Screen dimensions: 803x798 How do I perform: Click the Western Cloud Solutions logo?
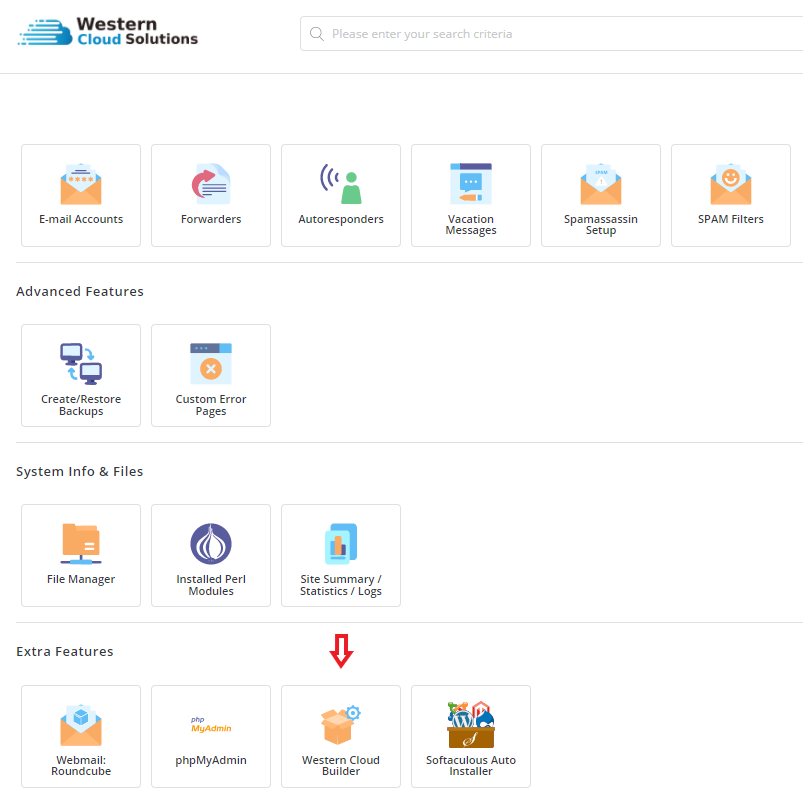click(108, 31)
